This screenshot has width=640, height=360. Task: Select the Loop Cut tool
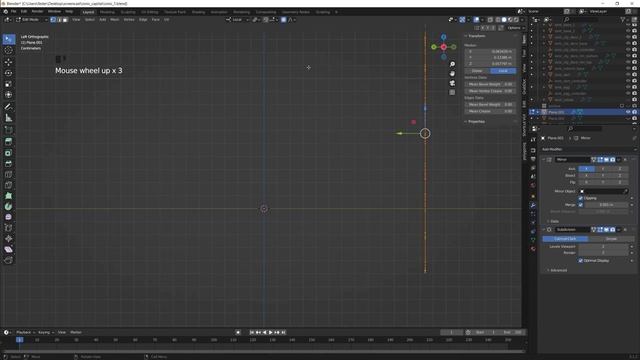9,175
